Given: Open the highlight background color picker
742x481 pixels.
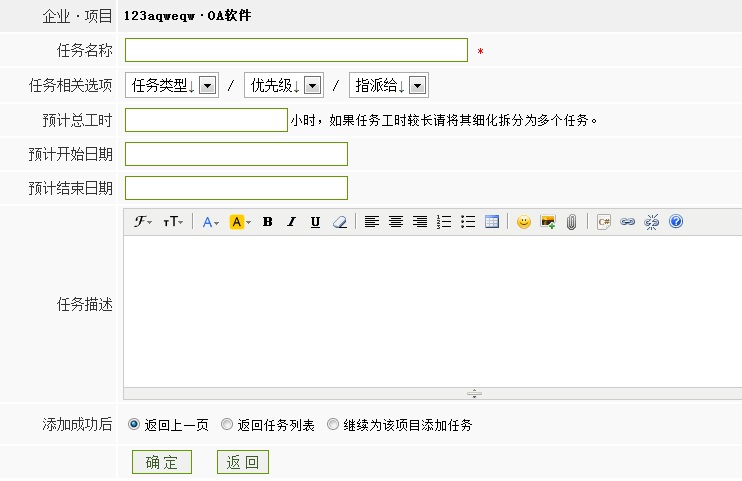Looking at the screenshot, I should (240, 222).
